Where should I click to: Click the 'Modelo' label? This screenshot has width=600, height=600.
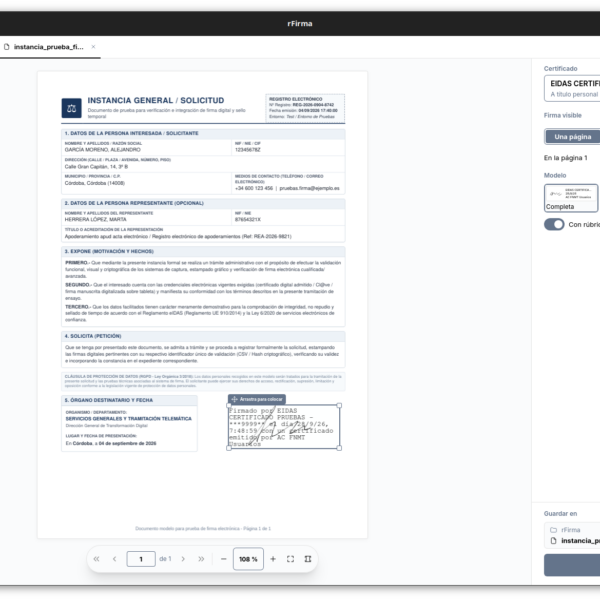pos(555,175)
